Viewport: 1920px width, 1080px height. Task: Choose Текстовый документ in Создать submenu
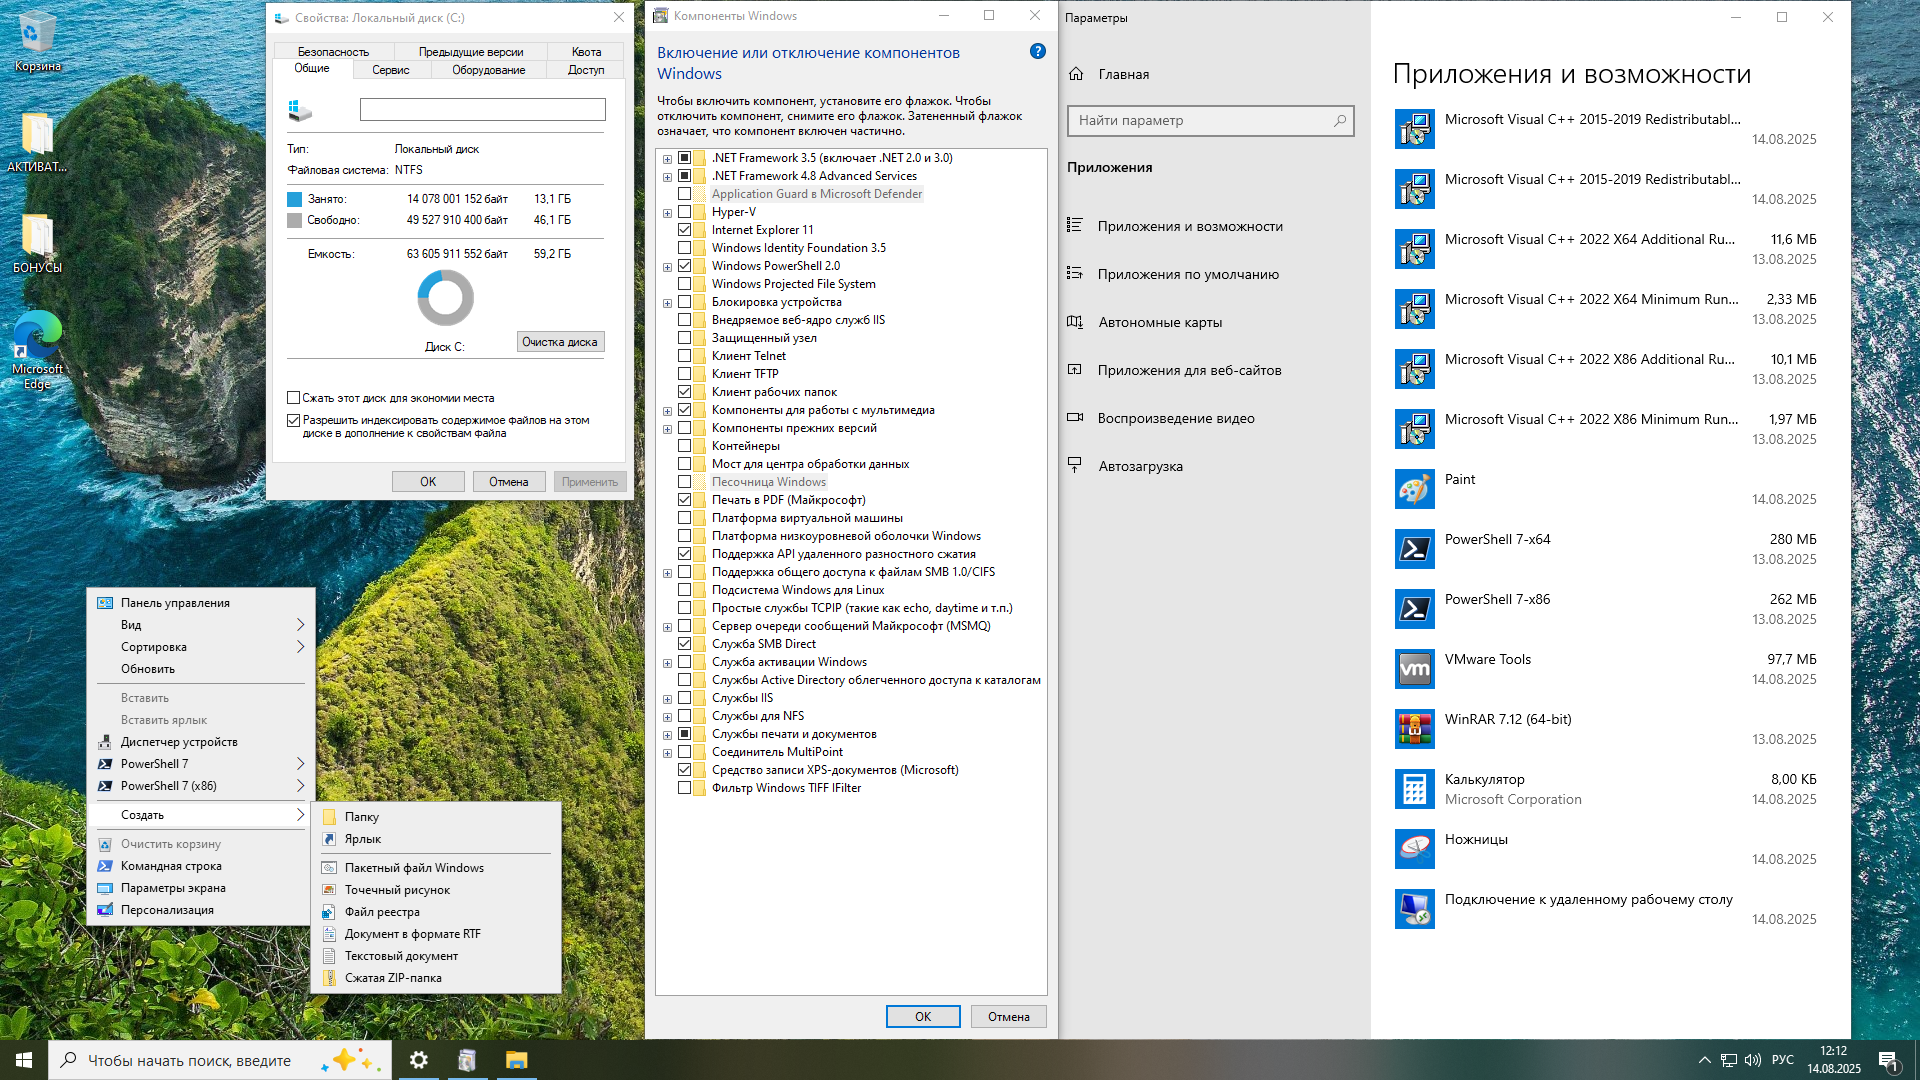[436, 956]
